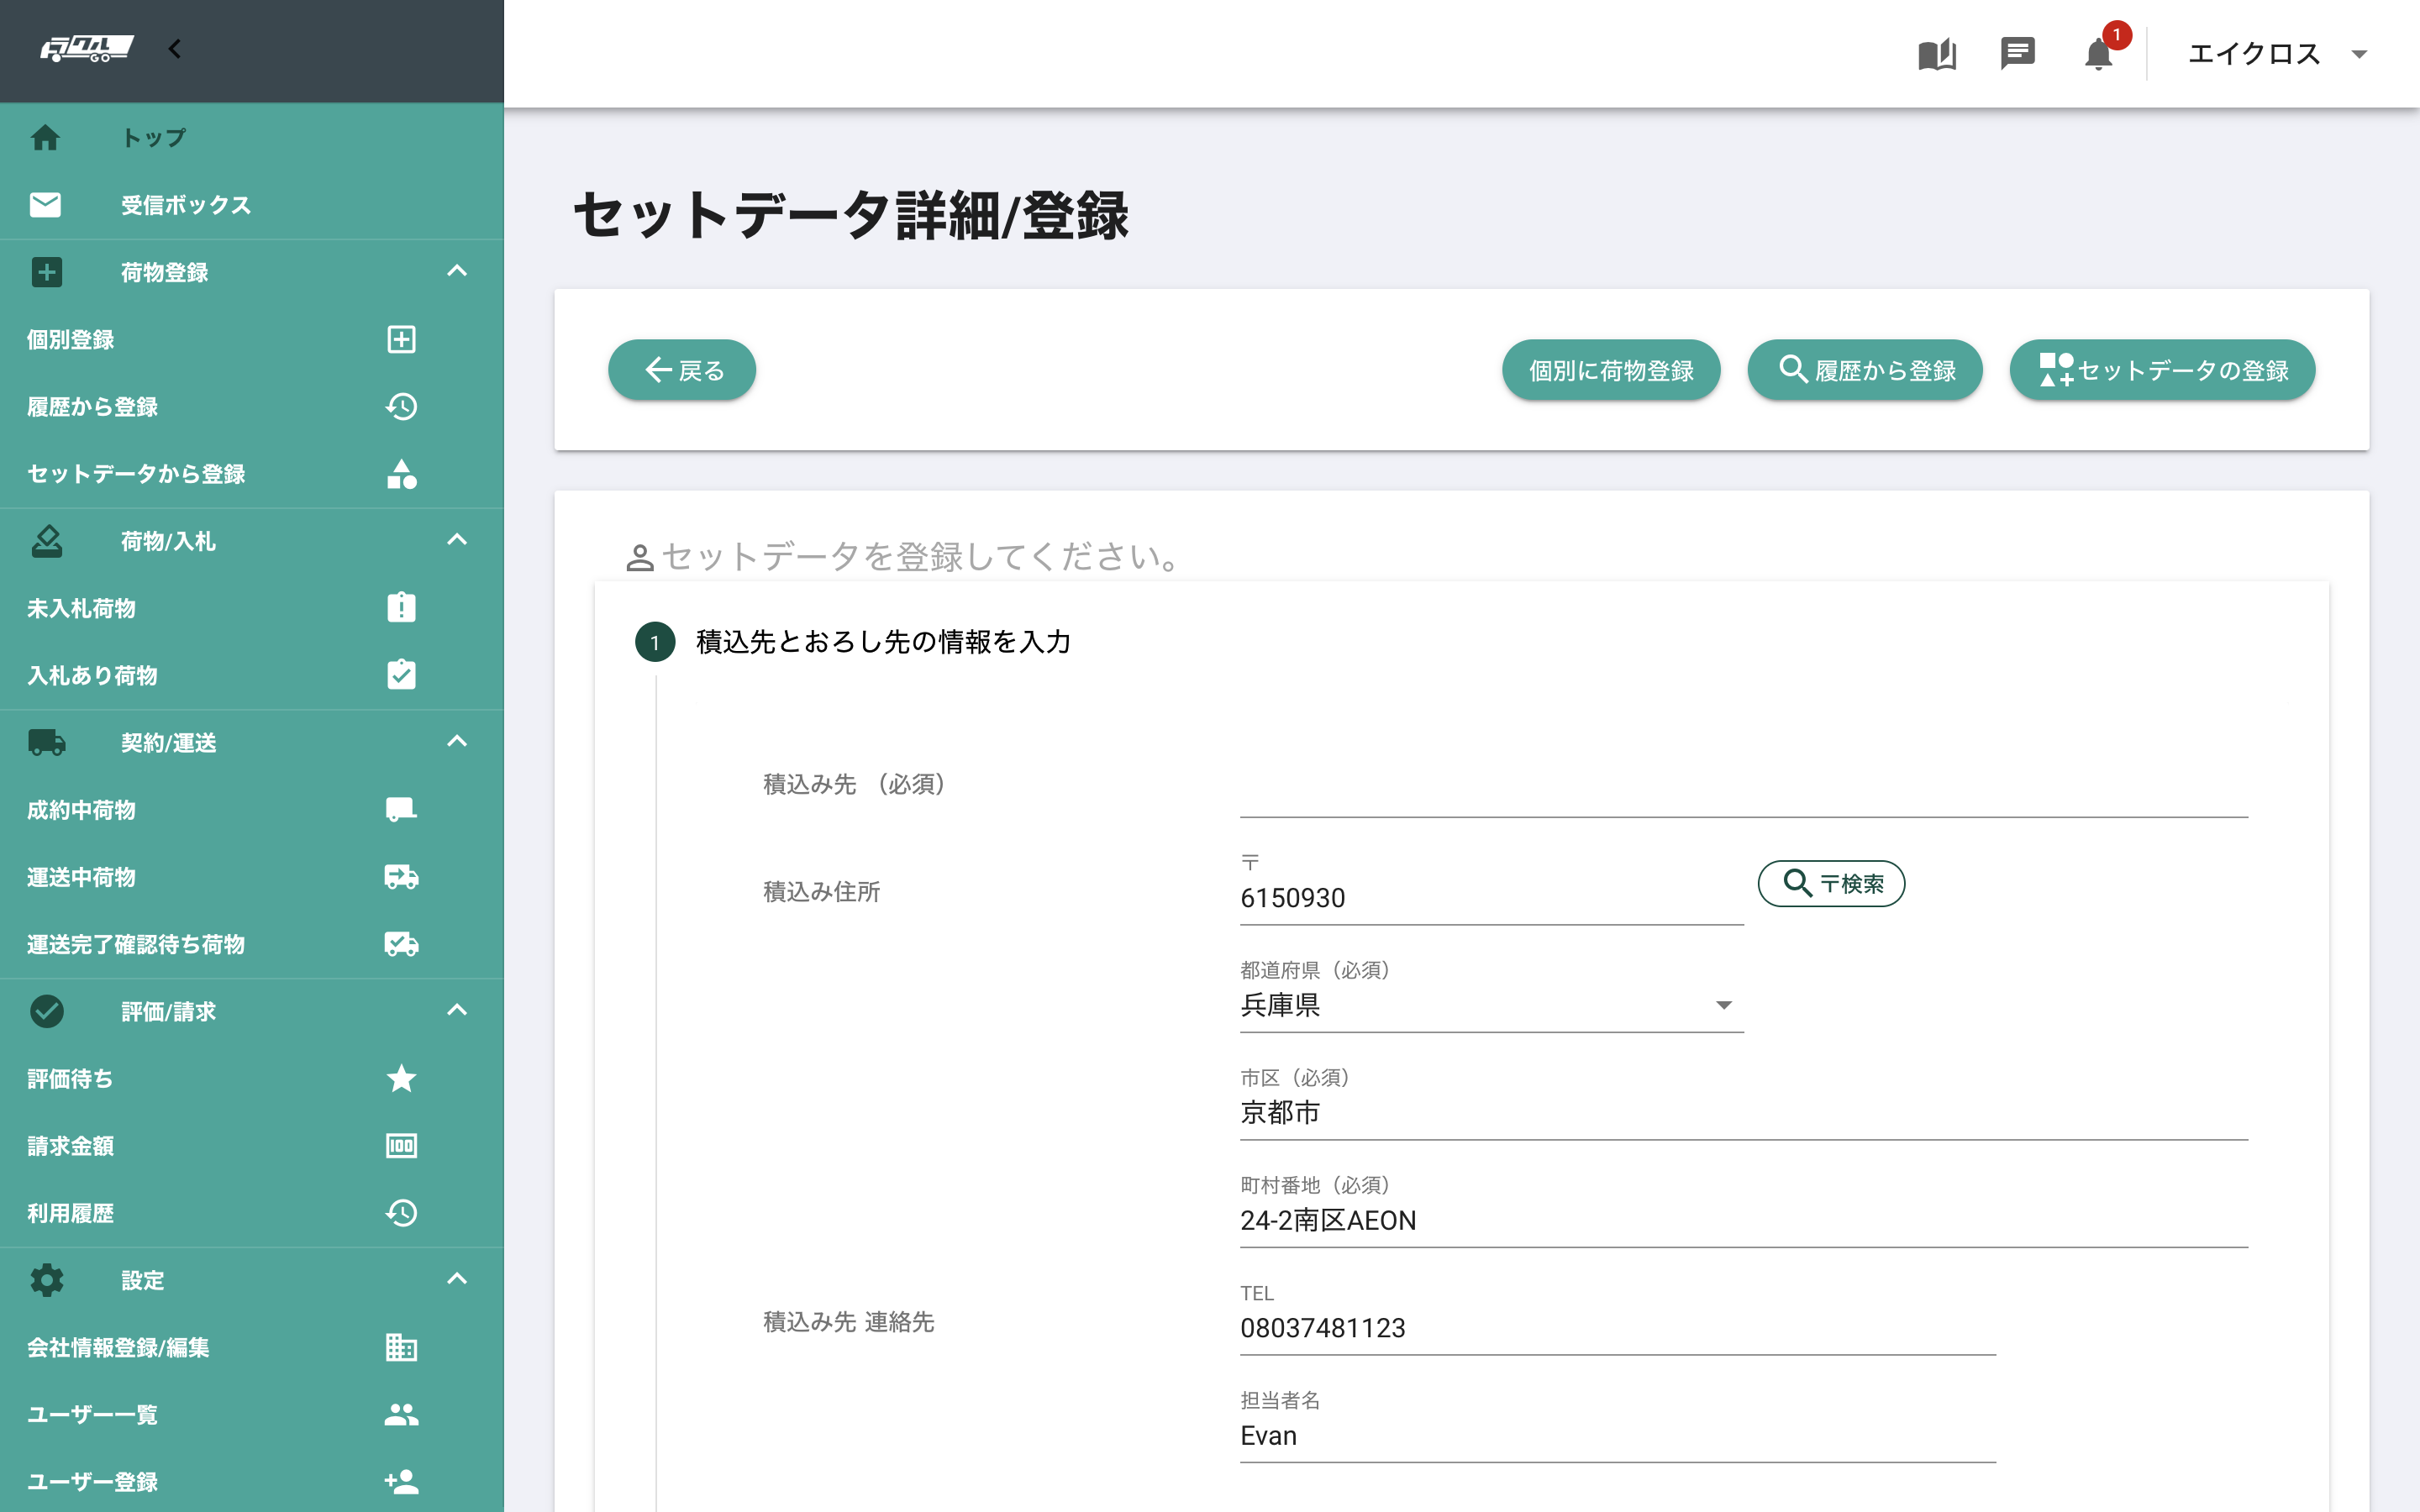Click the postal code field 6150930

[1491, 897]
